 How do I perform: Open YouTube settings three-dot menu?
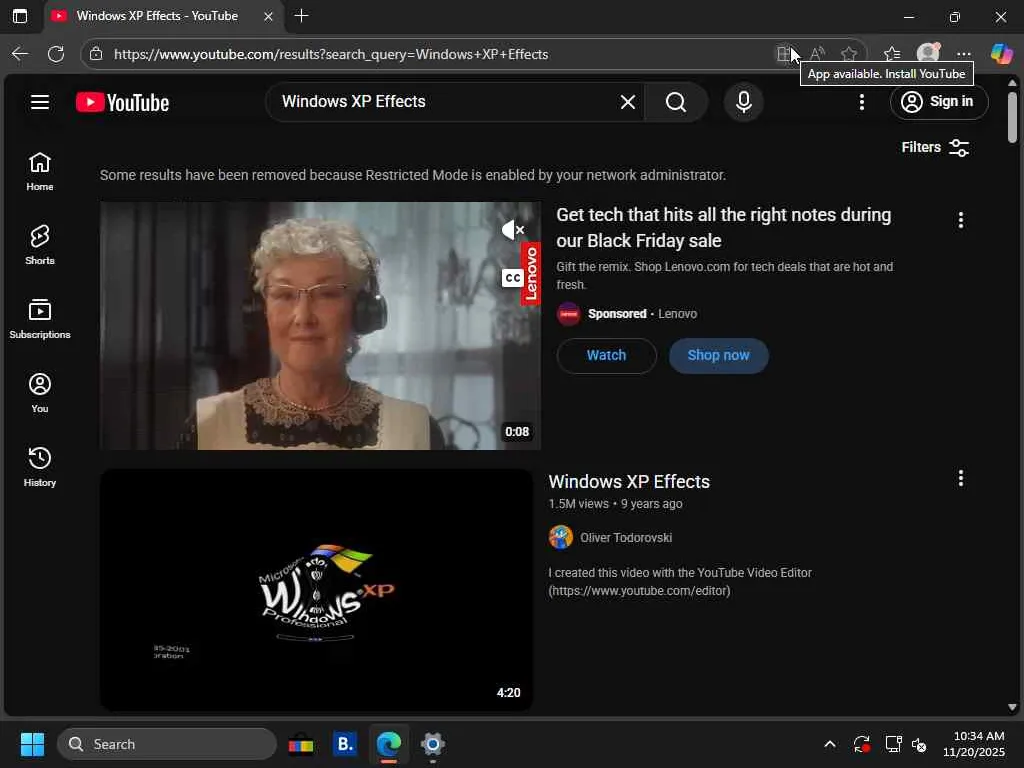point(861,102)
